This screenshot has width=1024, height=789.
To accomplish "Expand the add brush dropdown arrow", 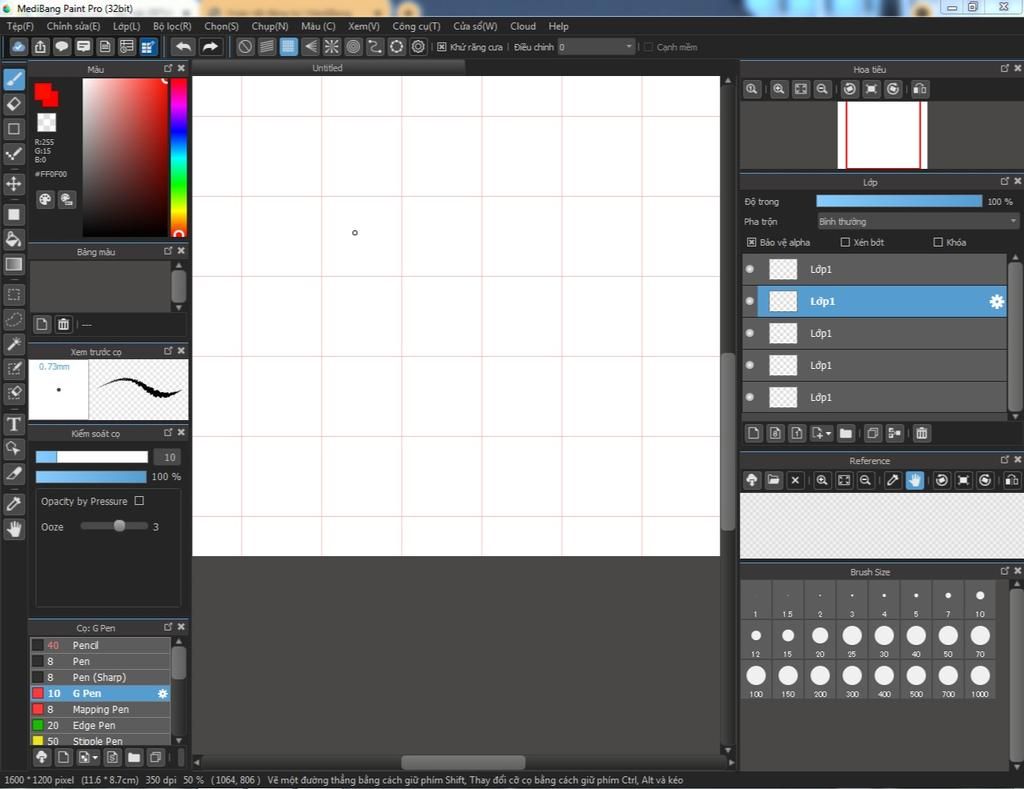I will tap(95, 758).
